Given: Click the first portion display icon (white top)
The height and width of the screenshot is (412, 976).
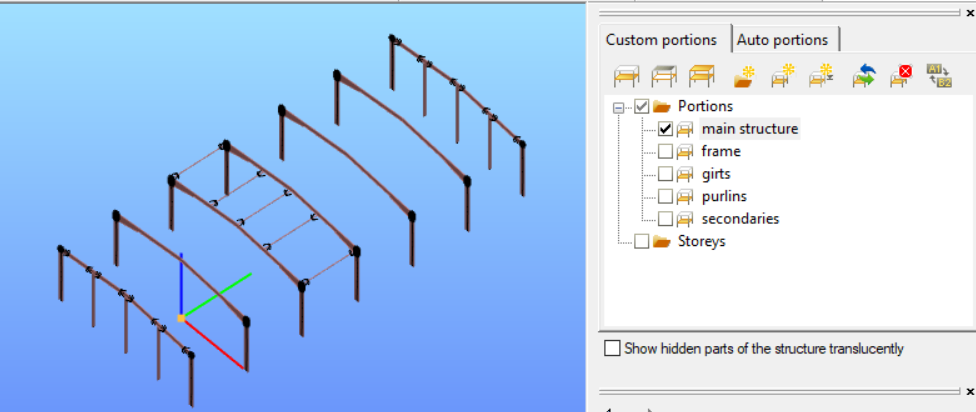Looking at the screenshot, I should click(626, 77).
